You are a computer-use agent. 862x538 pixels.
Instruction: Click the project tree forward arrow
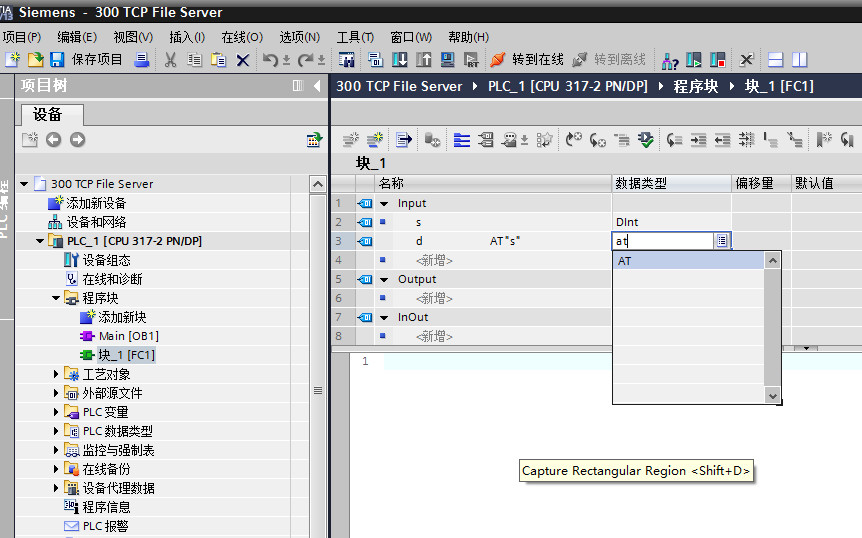click(x=78, y=140)
